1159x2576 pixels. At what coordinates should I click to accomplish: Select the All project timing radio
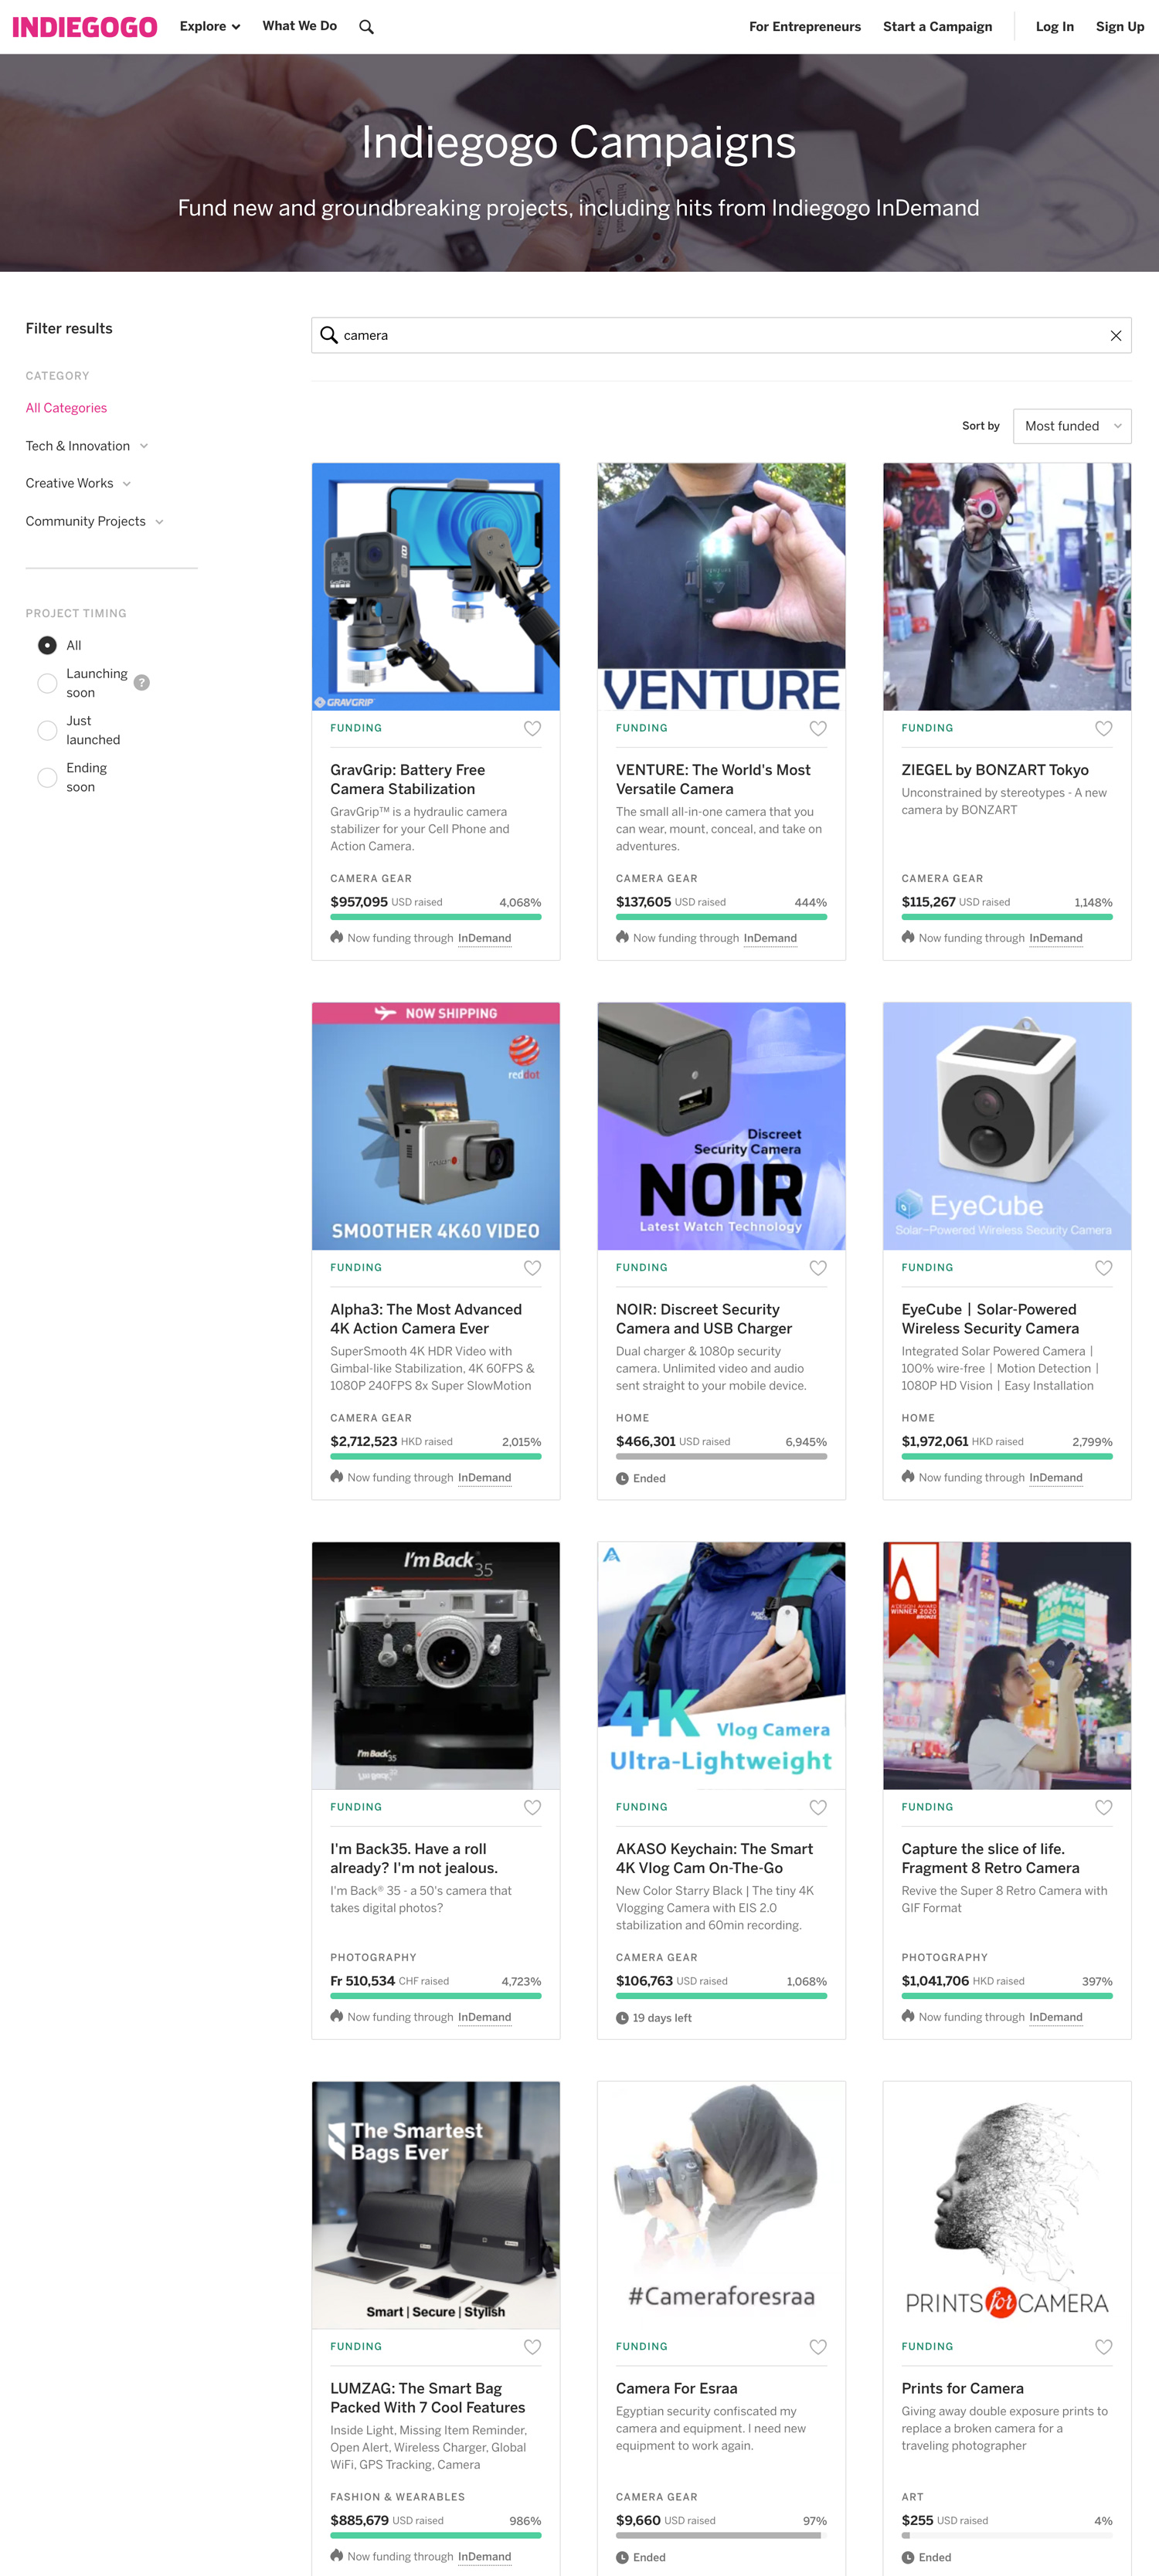pos(47,646)
